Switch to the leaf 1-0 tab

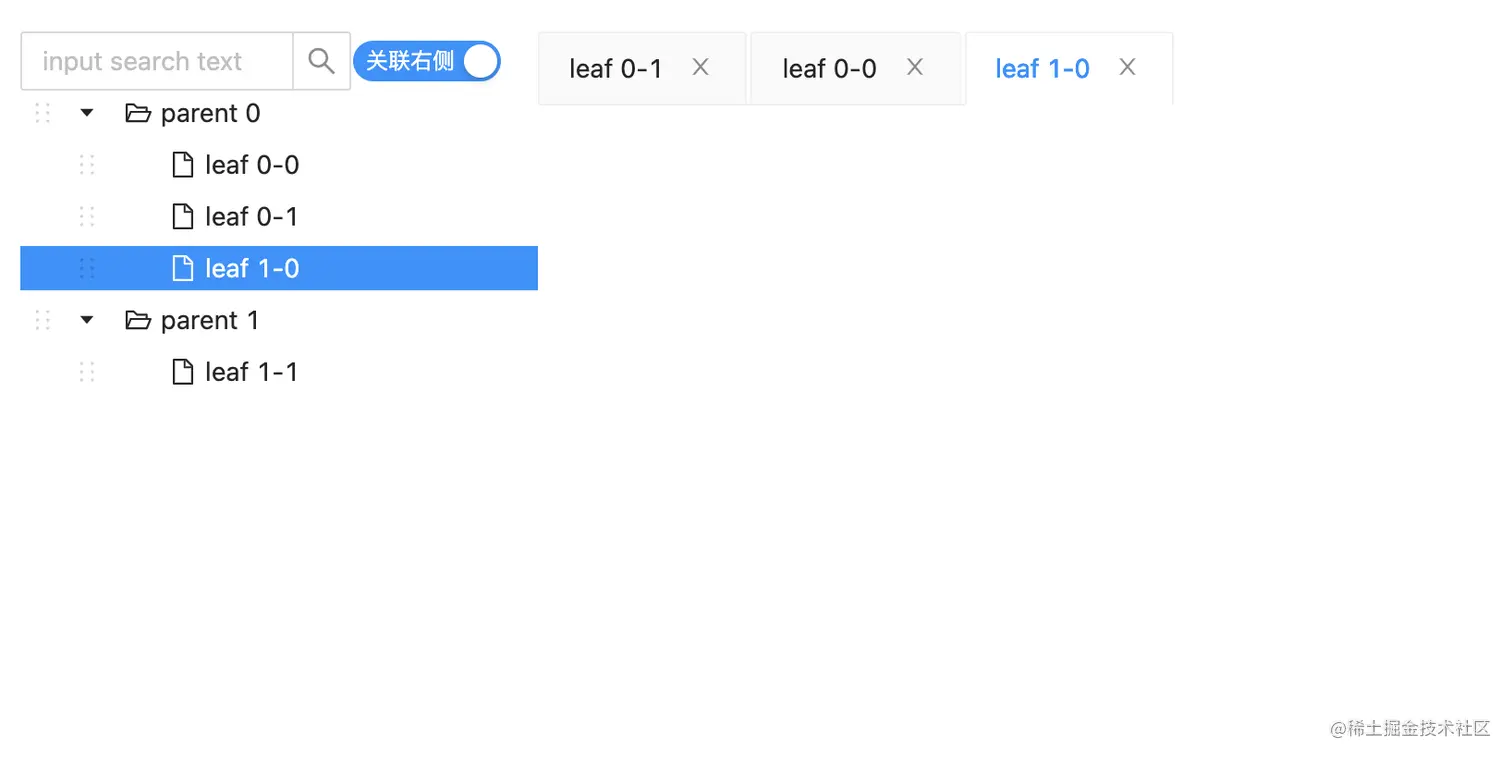tap(1043, 68)
